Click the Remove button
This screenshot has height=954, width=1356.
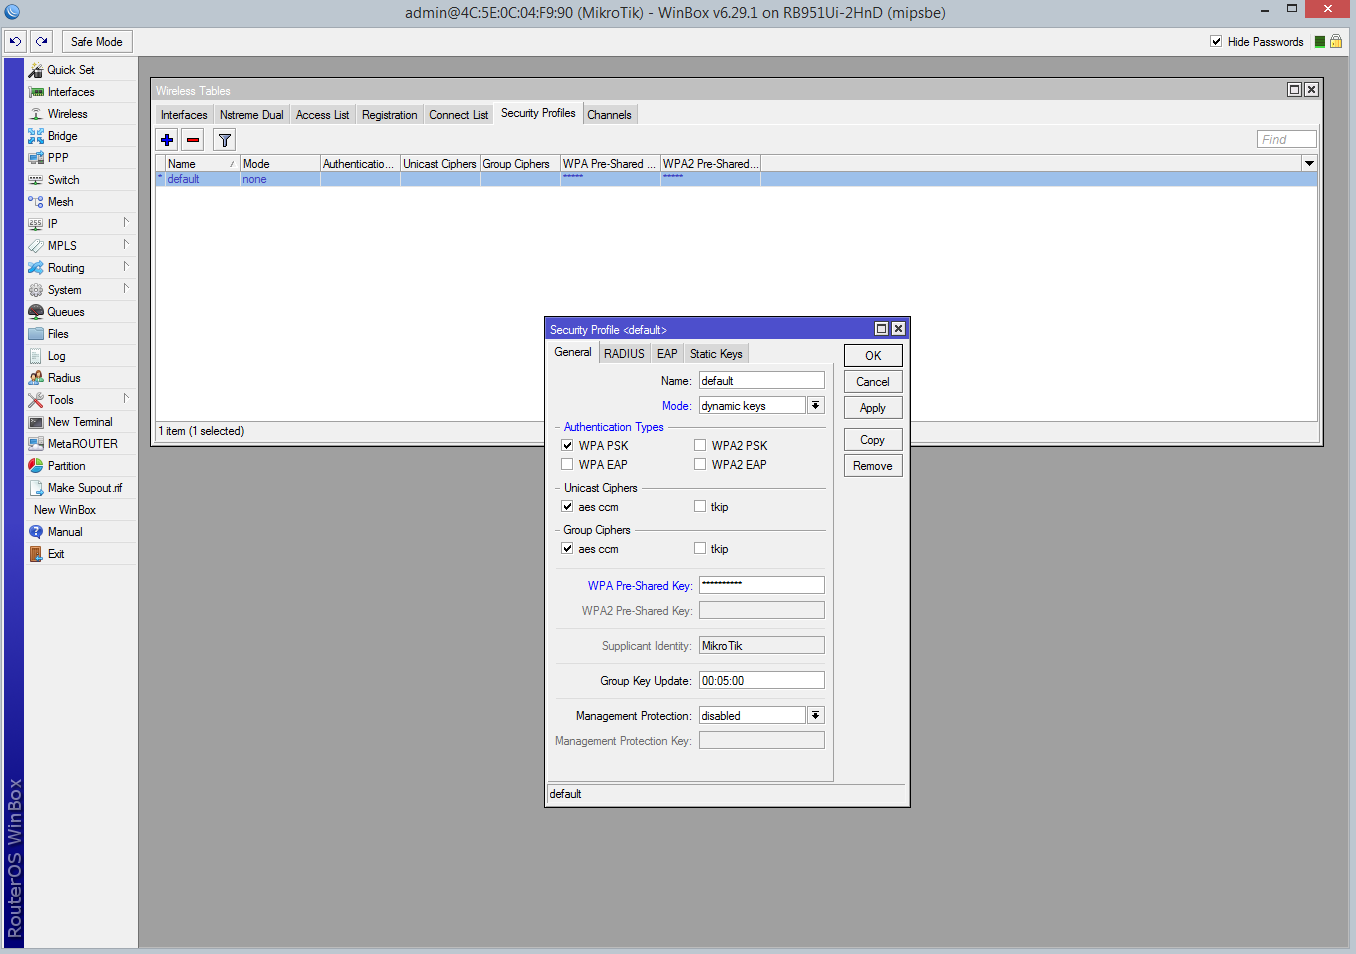coord(873,466)
